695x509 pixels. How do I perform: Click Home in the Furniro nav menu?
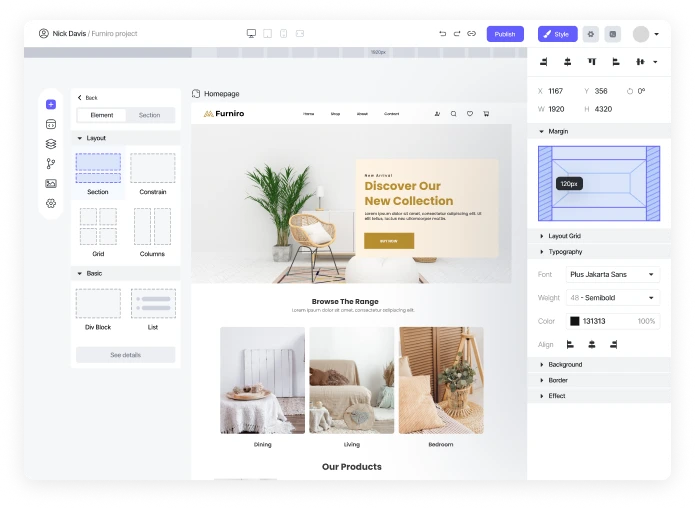(x=308, y=114)
